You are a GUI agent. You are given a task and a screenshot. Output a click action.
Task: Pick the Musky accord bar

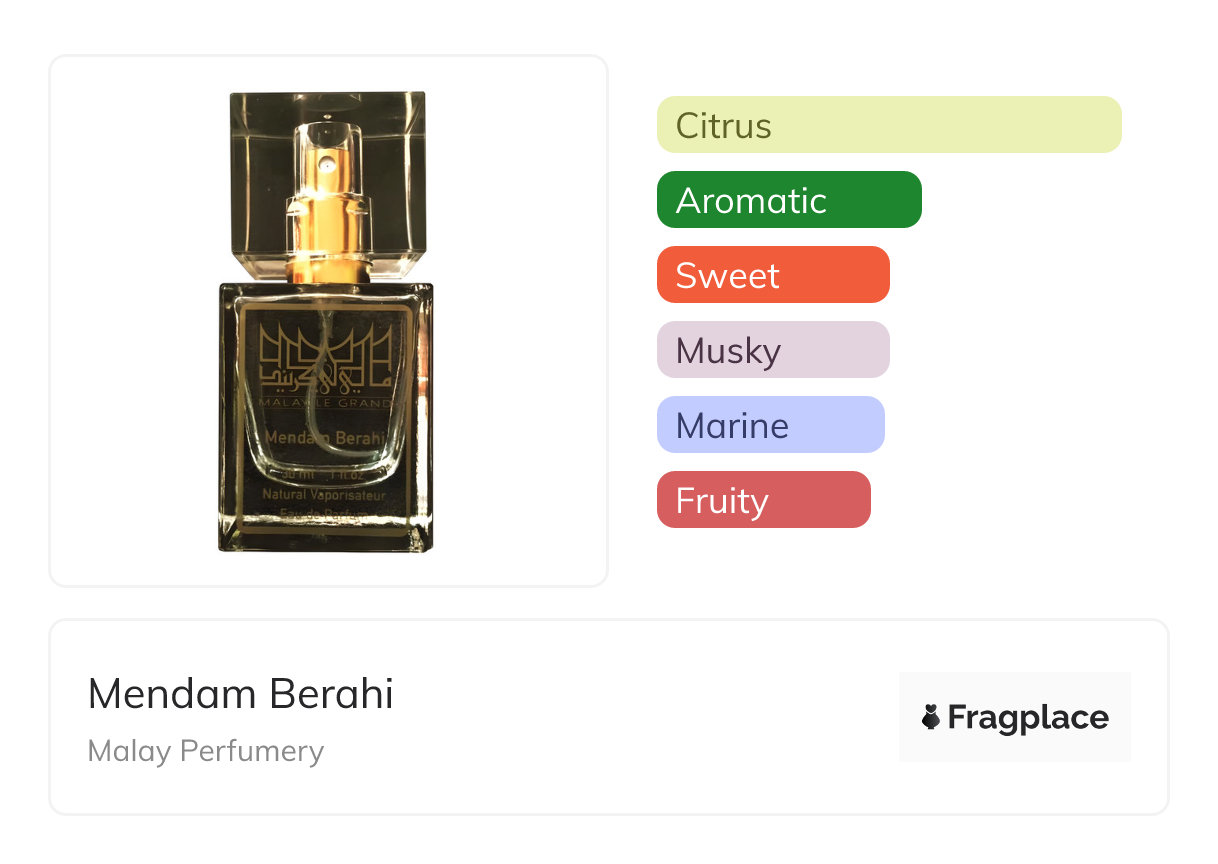coord(773,350)
